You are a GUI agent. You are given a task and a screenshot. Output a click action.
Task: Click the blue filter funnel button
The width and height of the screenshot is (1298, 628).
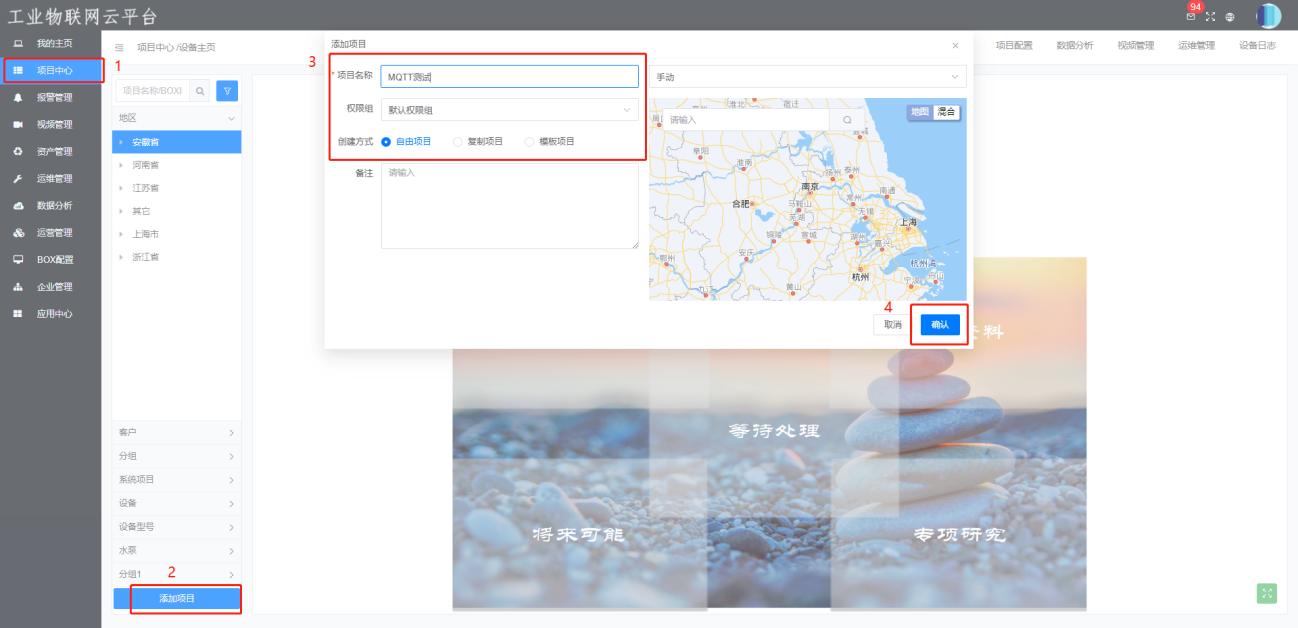point(227,91)
